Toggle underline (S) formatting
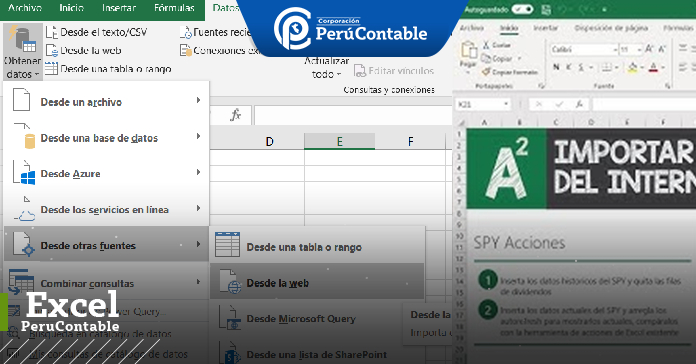This screenshot has height=364, width=696. pos(581,67)
